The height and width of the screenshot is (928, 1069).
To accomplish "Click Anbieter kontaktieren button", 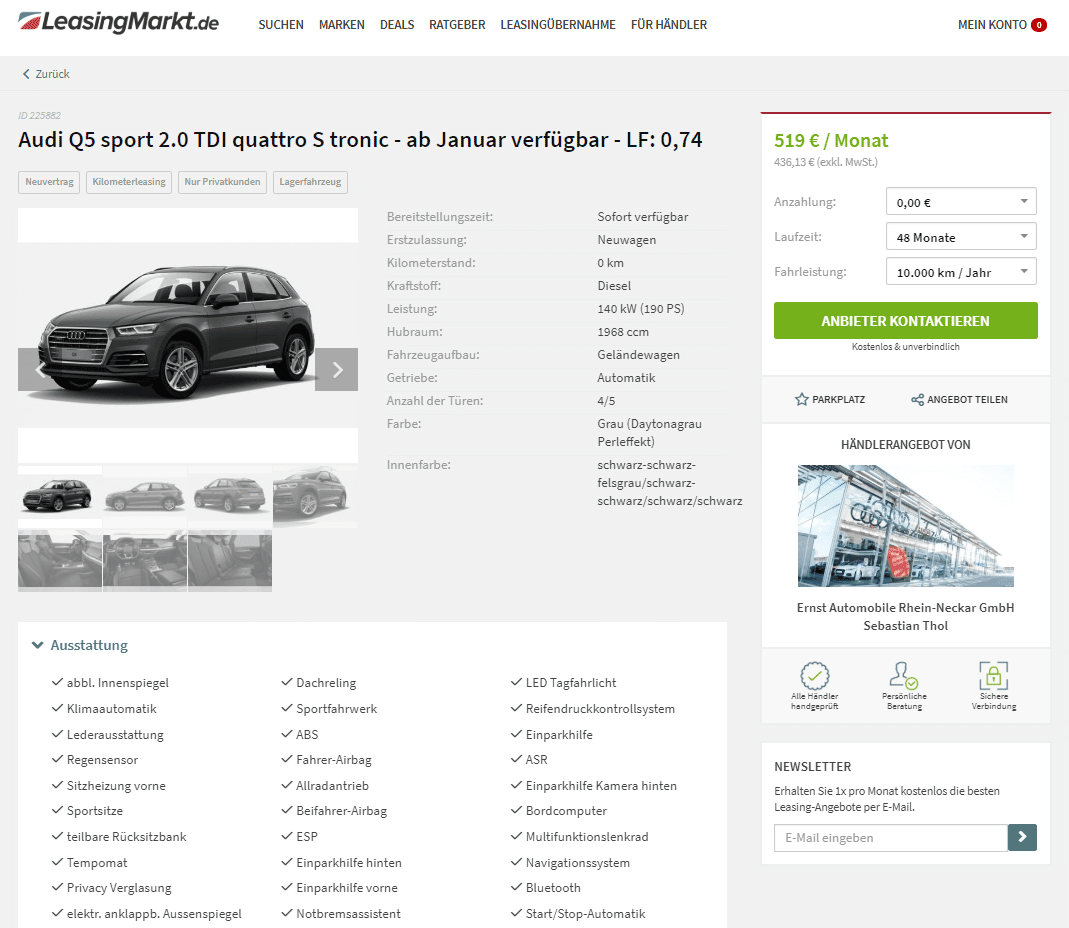I will (x=905, y=320).
